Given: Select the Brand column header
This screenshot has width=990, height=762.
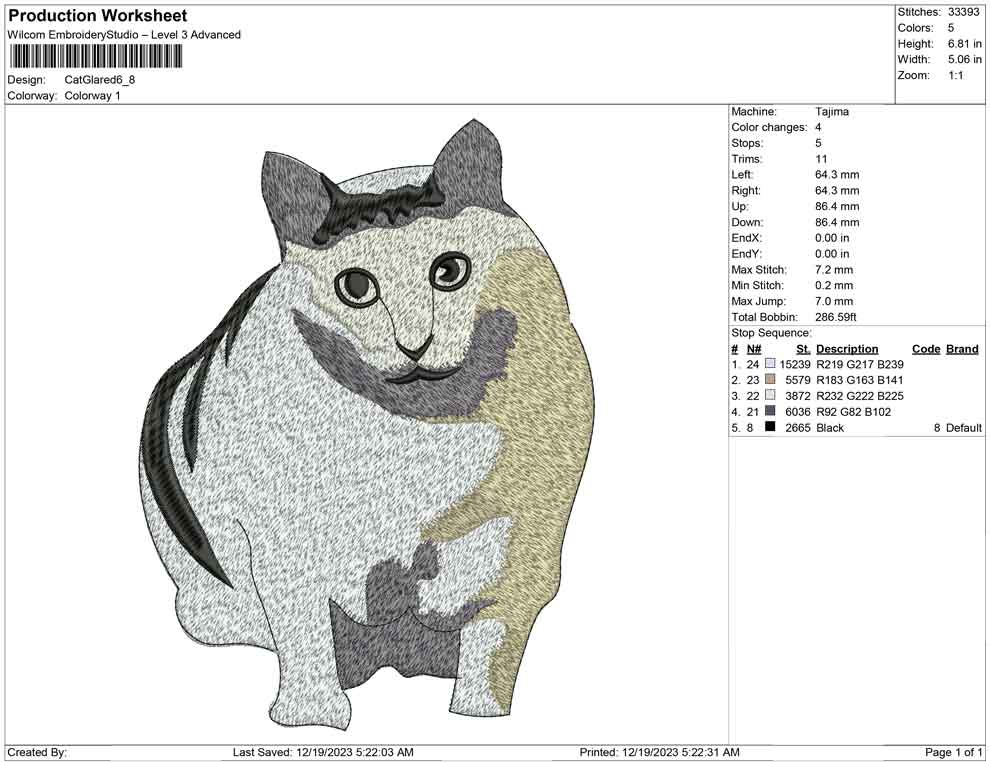Looking at the screenshot, I should click(x=961, y=348).
